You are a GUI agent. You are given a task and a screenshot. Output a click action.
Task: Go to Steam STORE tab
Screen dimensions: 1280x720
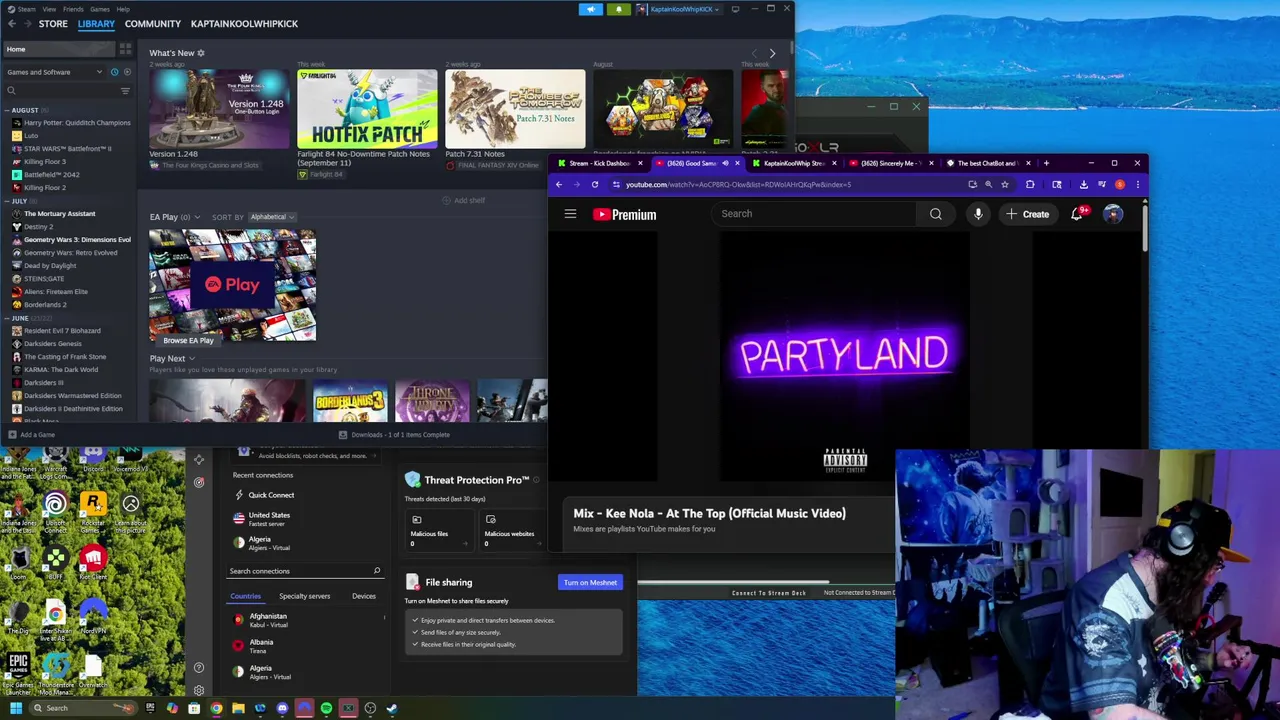click(53, 24)
